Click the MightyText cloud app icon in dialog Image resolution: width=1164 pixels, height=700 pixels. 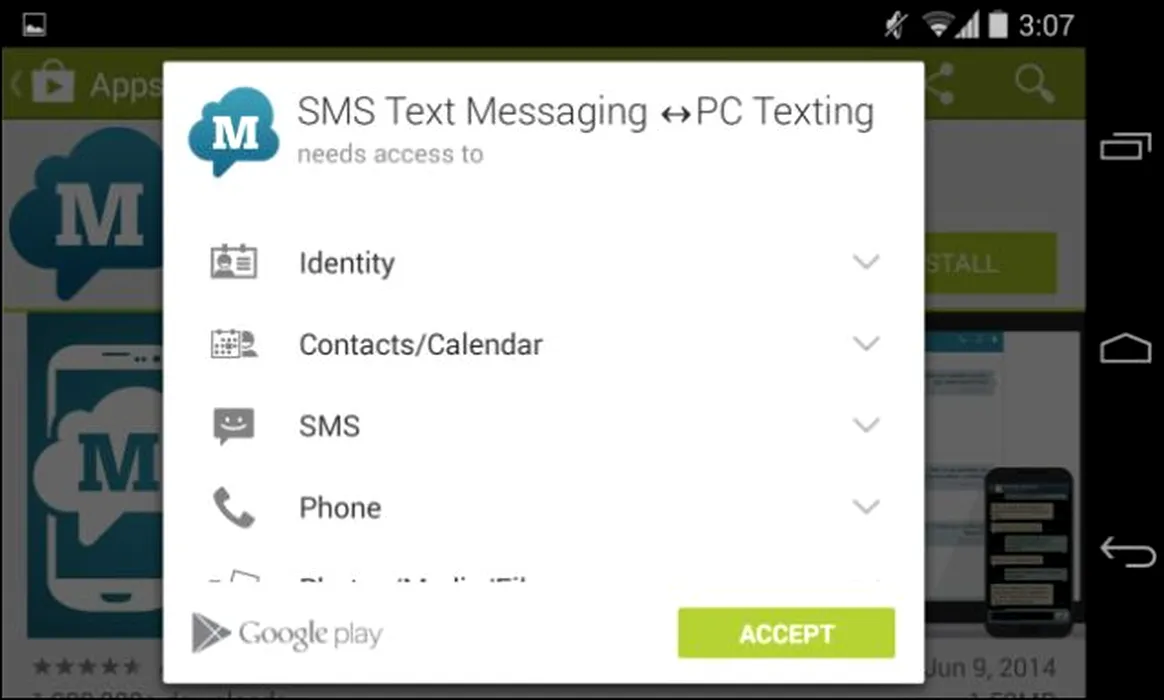234,131
